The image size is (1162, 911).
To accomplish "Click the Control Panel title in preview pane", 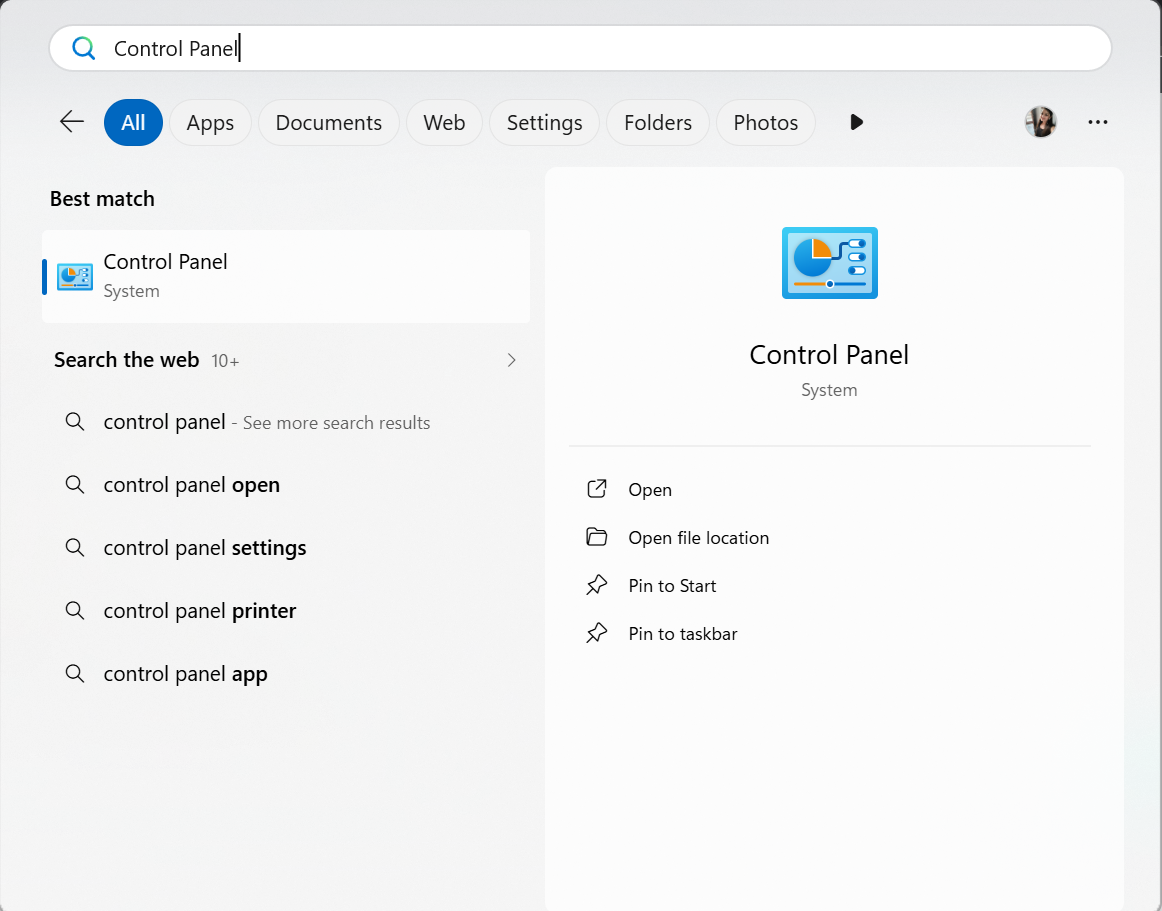I will (x=829, y=355).
